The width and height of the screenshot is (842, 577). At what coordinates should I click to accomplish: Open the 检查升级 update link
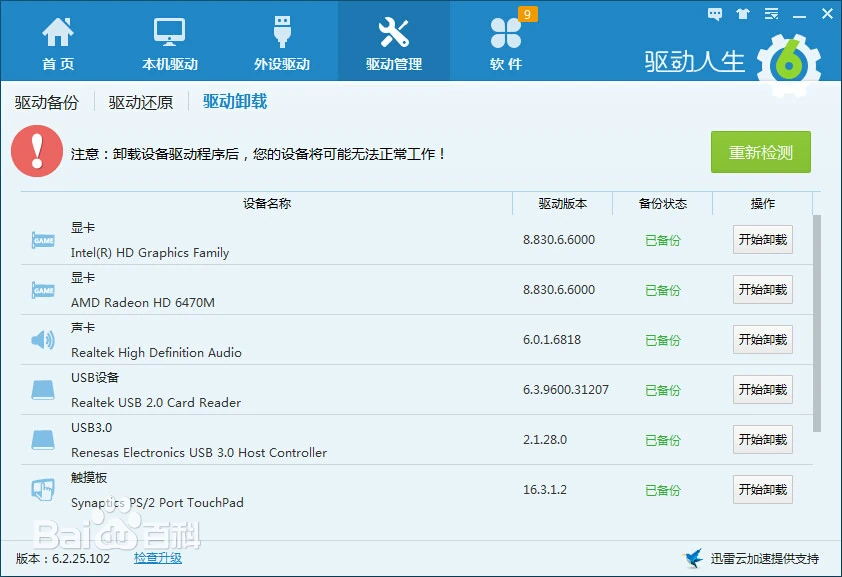(157, 560)
